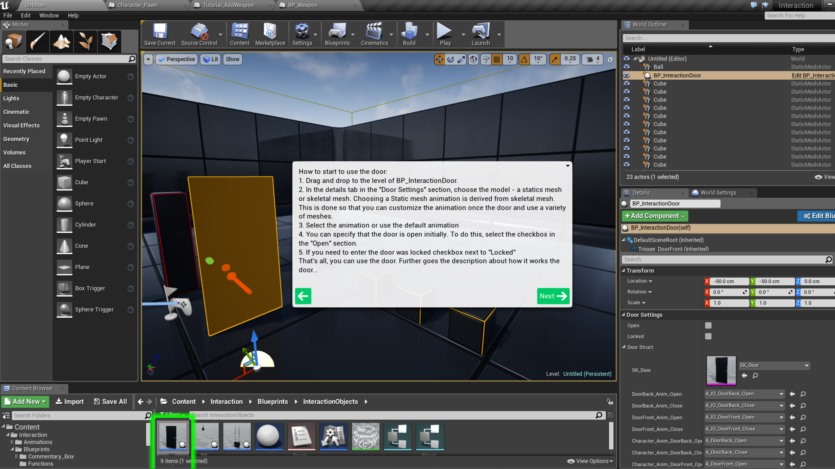Click the Content Browser history back arrow

(140, 402)
